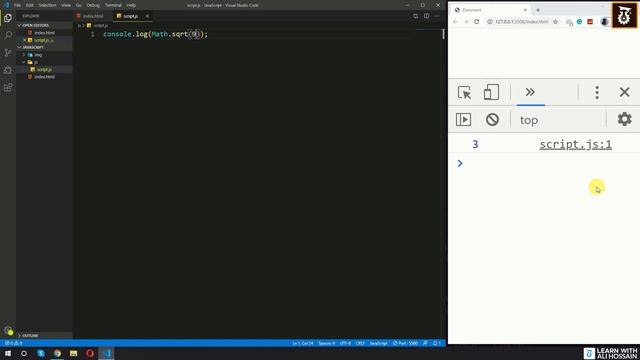Open the Windows Start menu
The width and height of the screenshot is (640, 360).
(8, 353)
